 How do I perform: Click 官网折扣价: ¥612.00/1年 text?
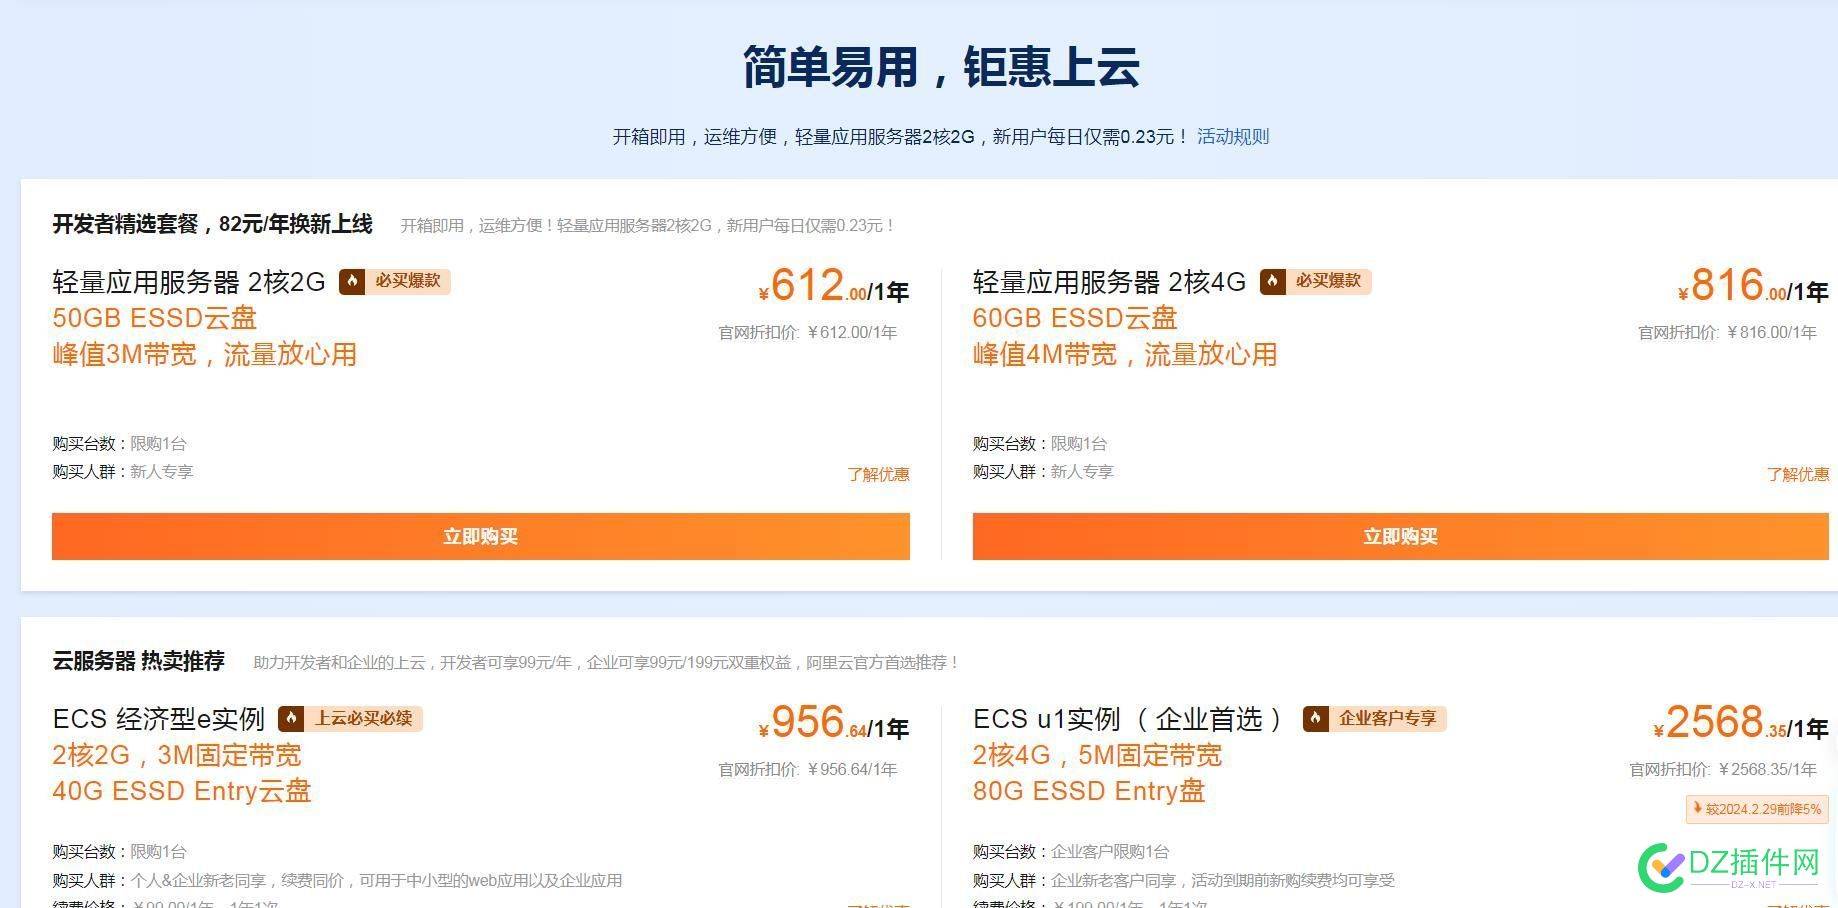(x=808, y=333)
